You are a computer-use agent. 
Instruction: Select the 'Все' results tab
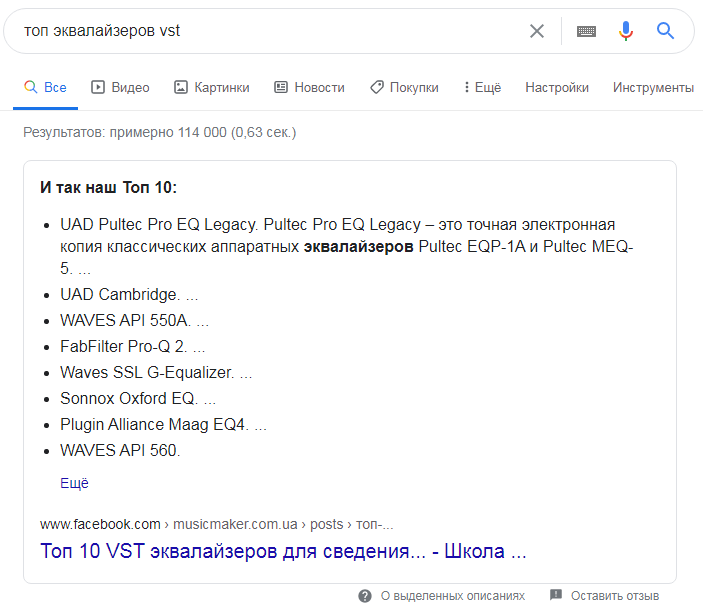45,87
